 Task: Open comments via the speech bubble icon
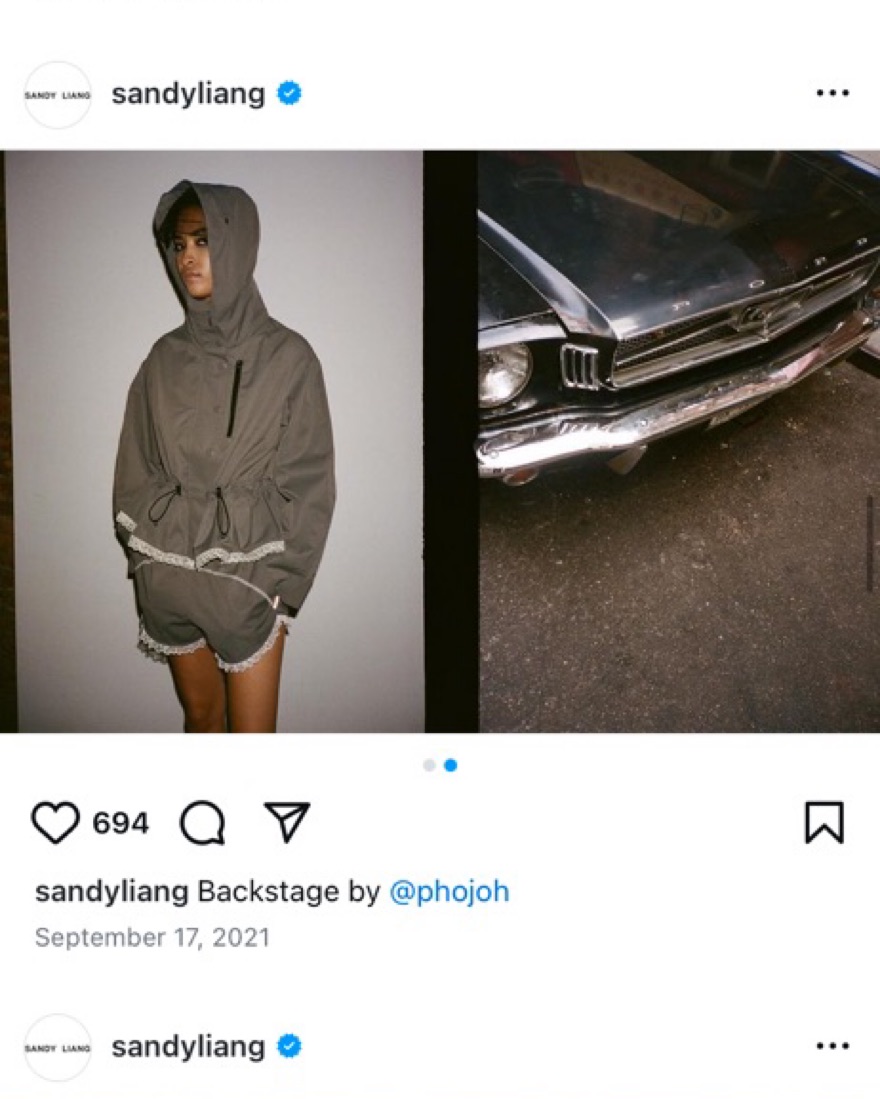202,822
